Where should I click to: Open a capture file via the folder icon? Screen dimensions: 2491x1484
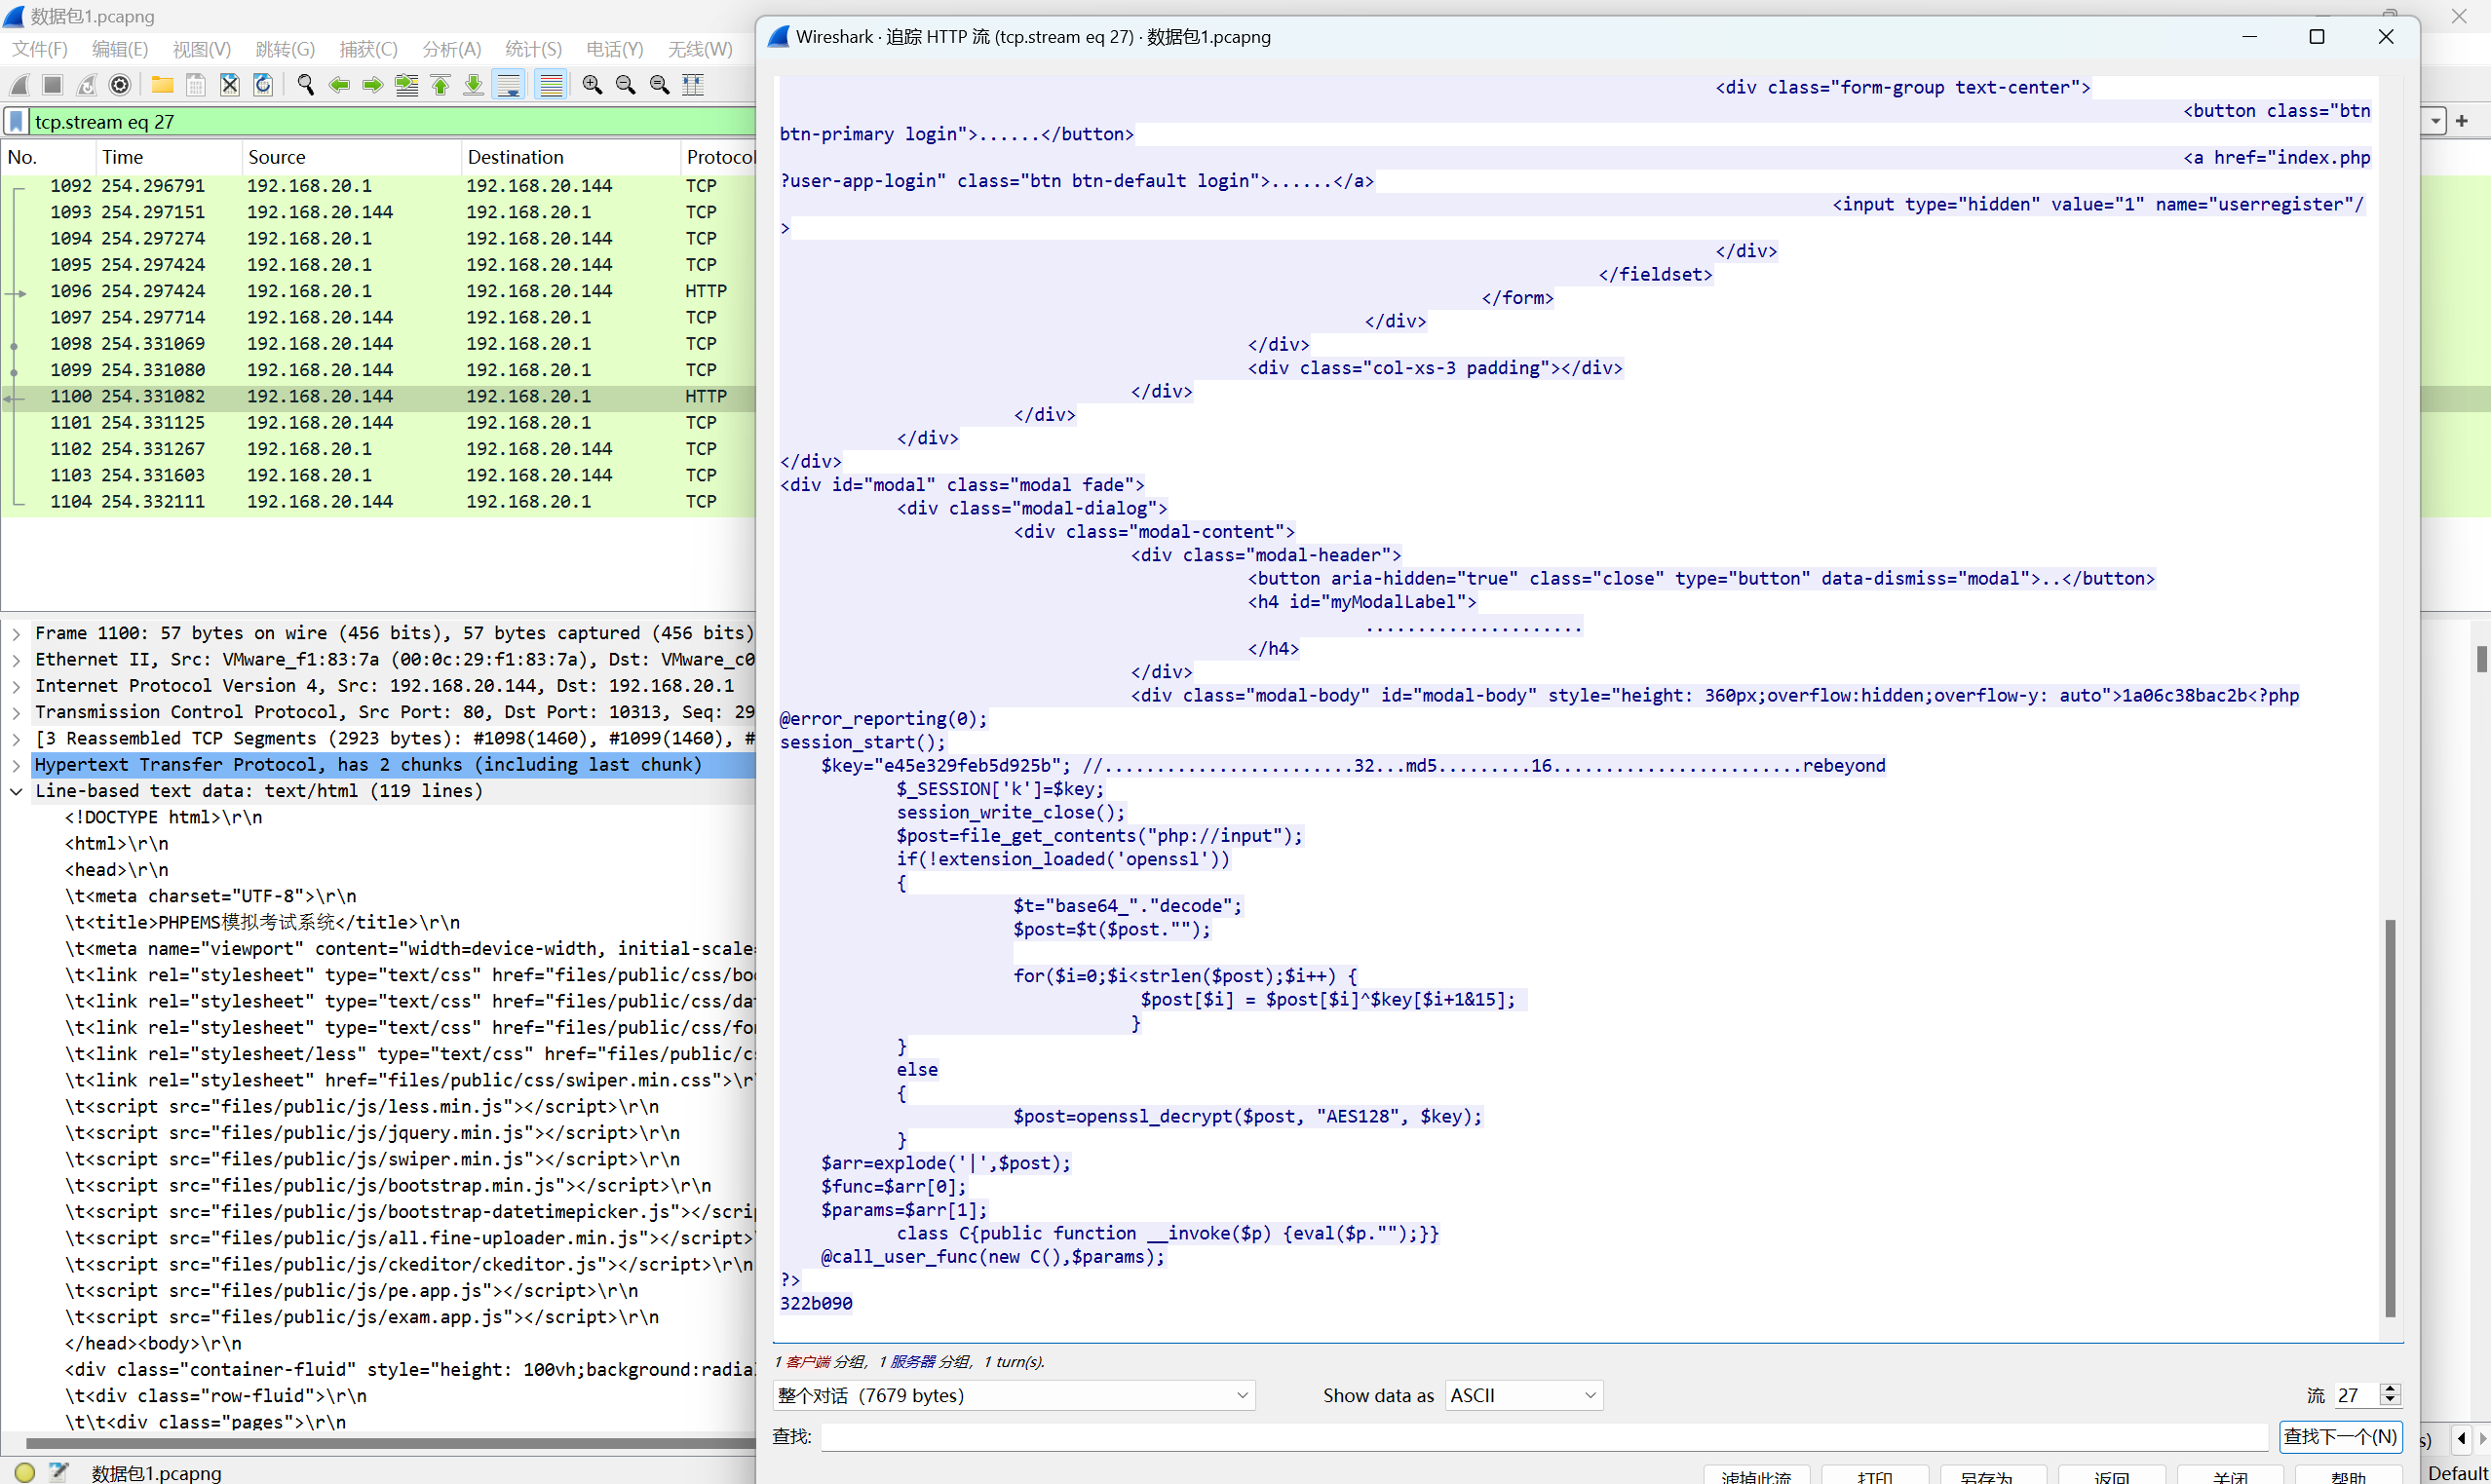tap(162, 85)
